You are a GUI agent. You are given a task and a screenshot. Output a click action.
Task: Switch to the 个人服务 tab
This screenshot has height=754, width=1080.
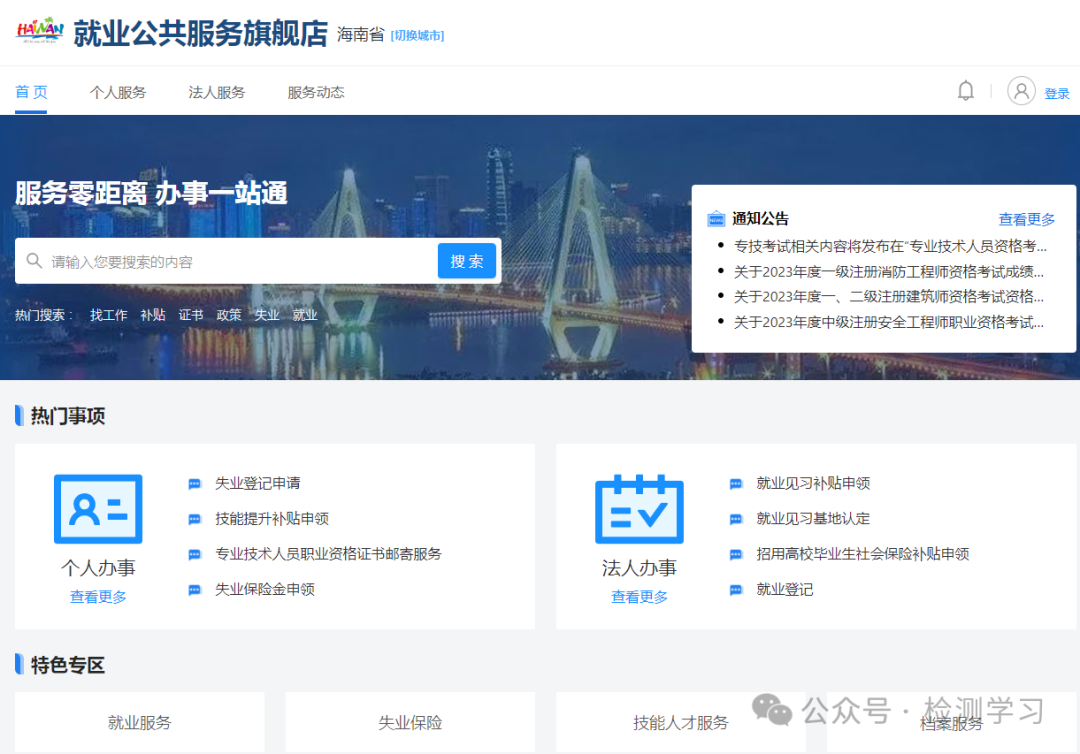tap(119, 90)
